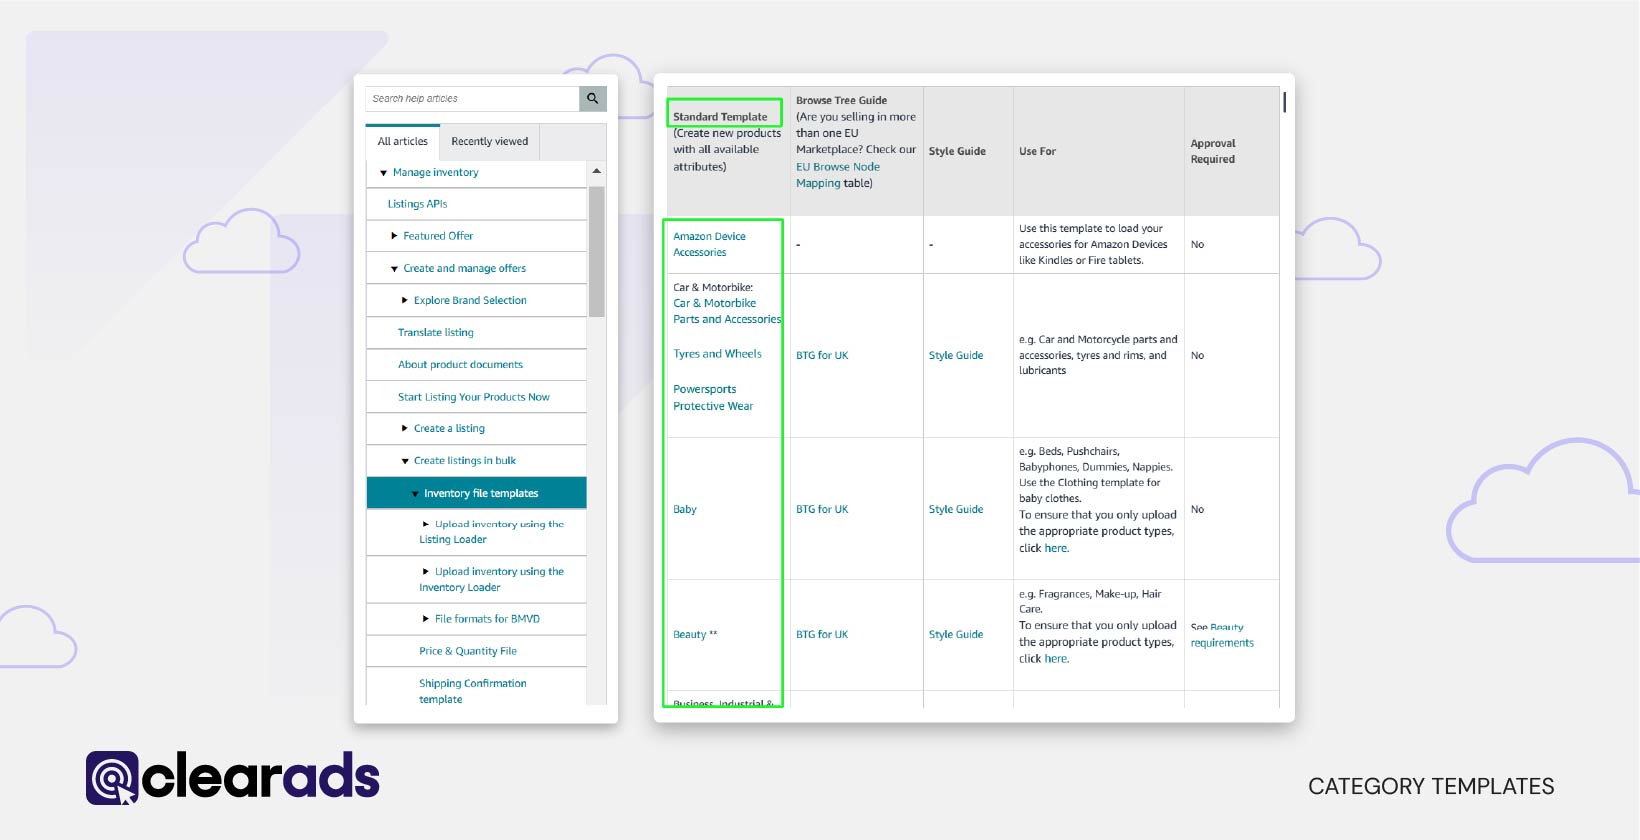Open the Create a listing article
This screenshot has width=1640, height=840.
pos(449,428)
